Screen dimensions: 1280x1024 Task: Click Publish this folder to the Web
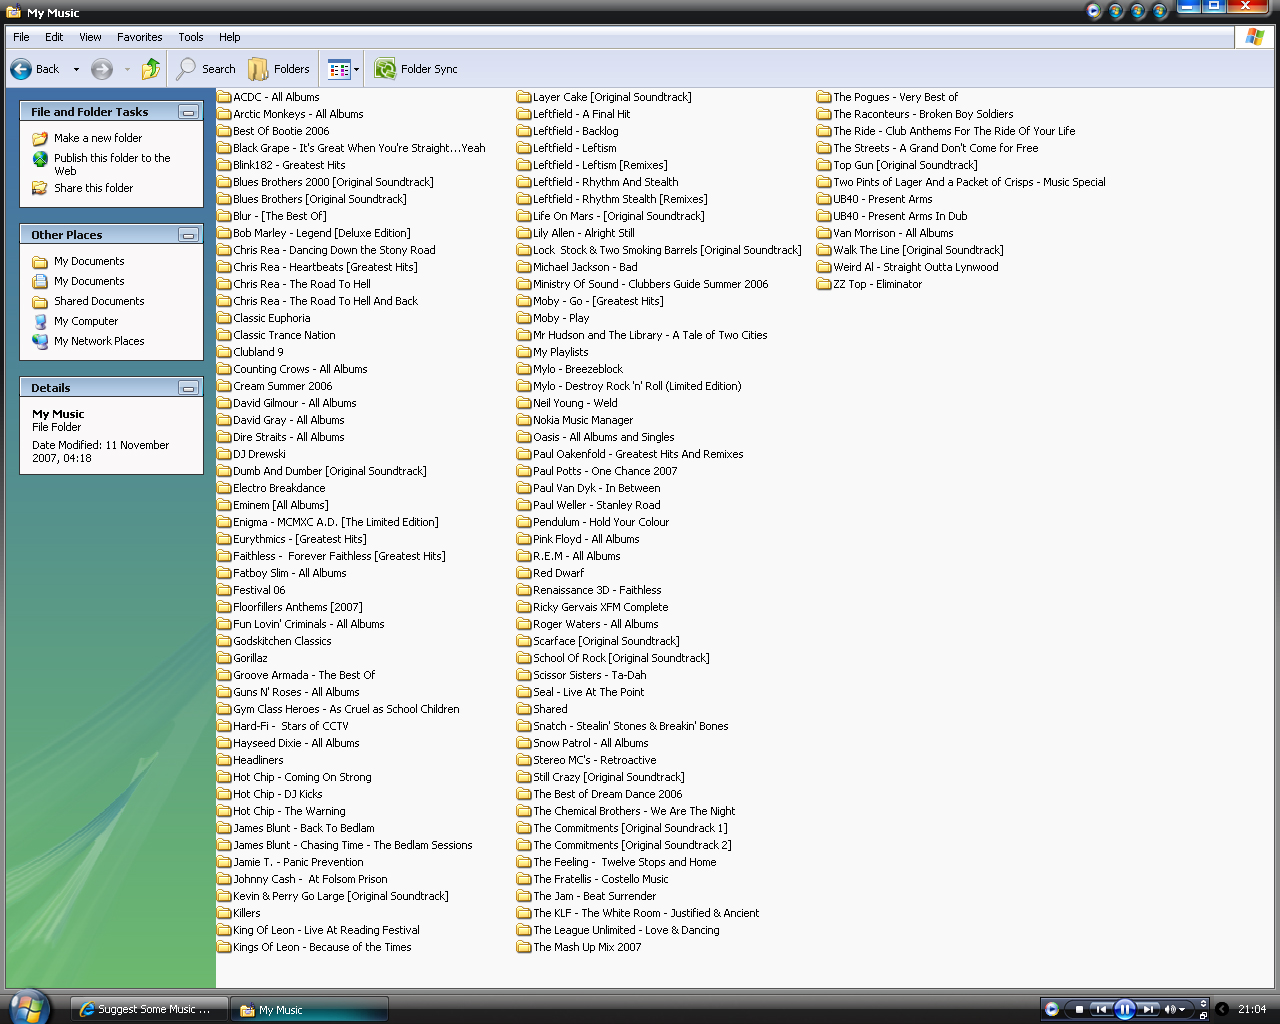tap(112, 164)
